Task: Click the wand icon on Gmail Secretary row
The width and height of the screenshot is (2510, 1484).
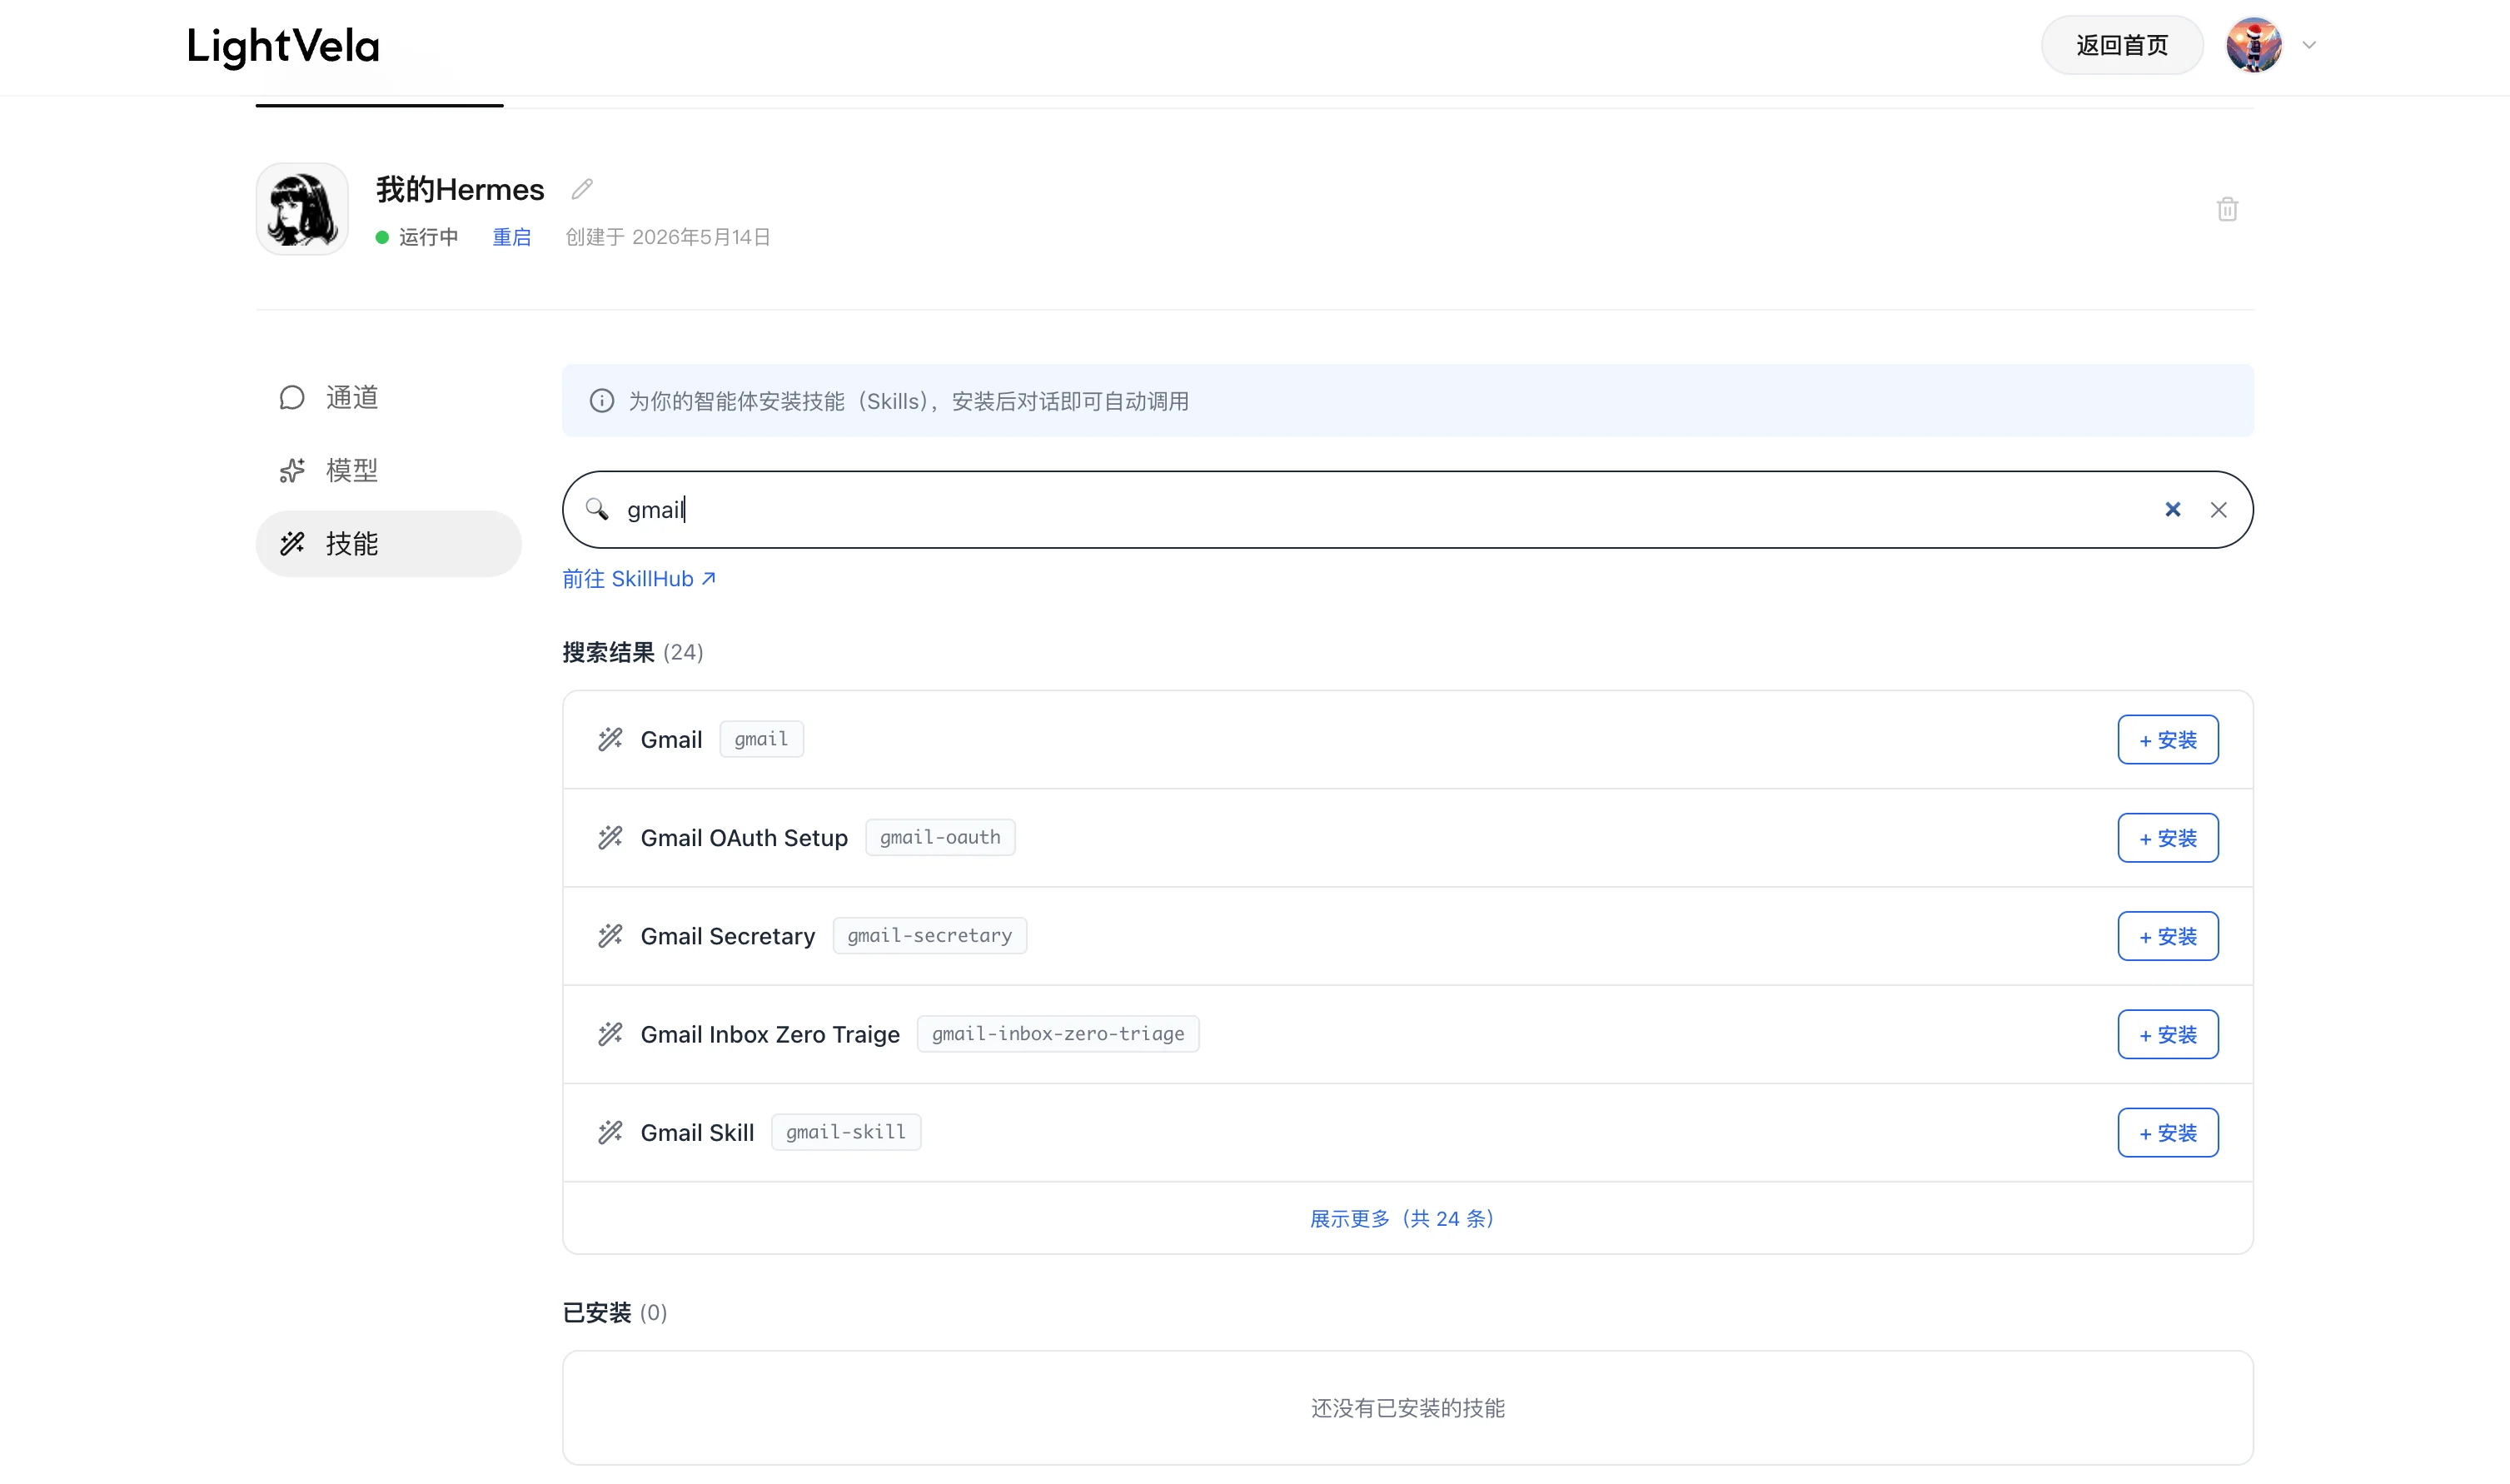Action: click(610, 936)
